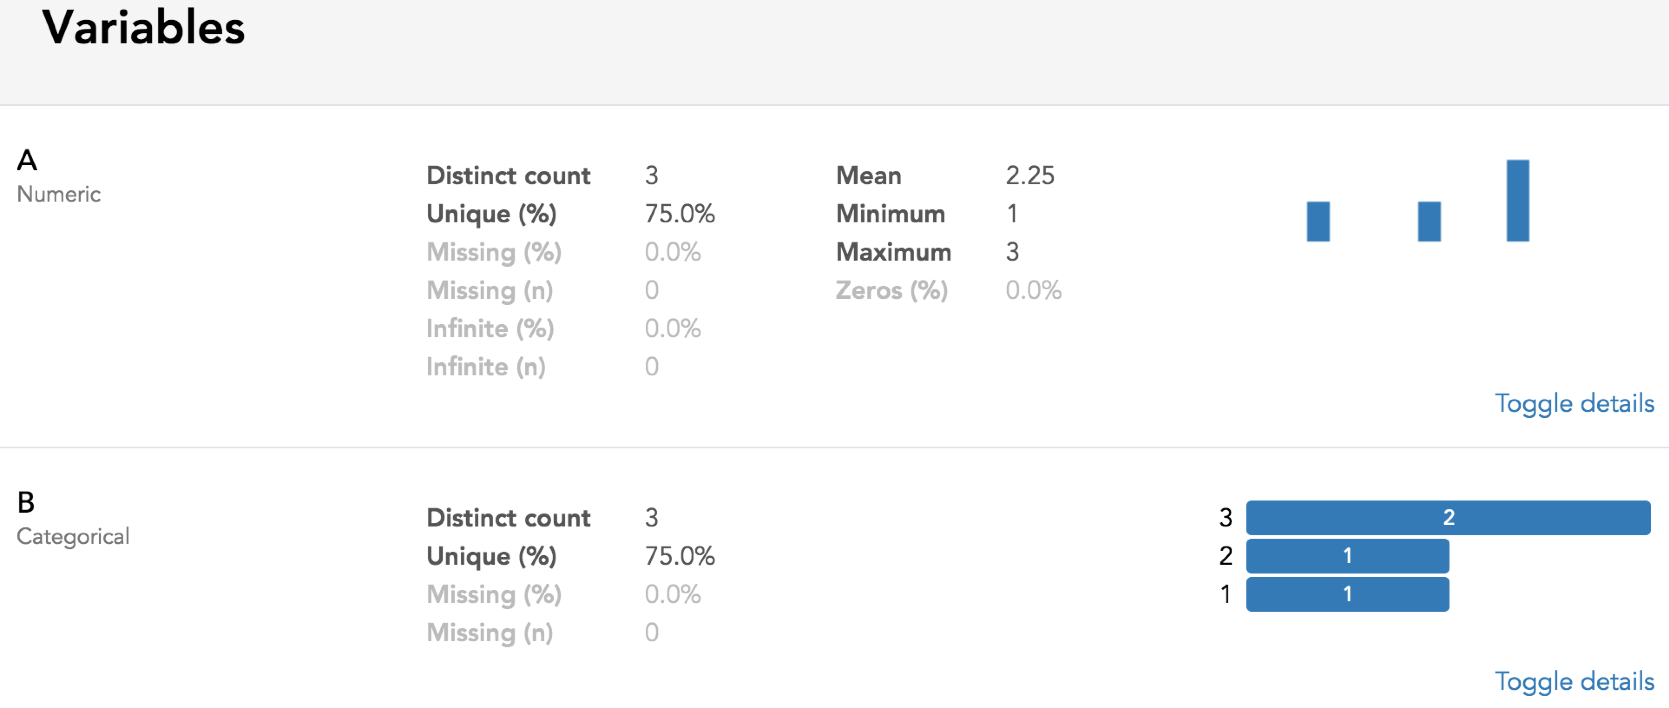Viewport: 1669px width, 708px height.
Task: Select the Variables section header
Action: pos(143,27)
